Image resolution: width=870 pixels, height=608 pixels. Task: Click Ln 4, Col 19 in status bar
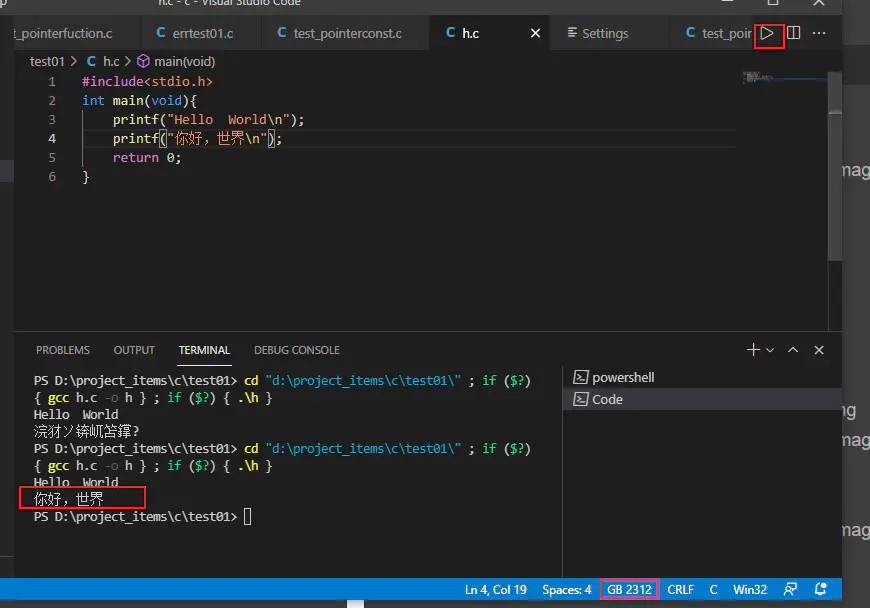pyautogui.click(x=495, y=589)
